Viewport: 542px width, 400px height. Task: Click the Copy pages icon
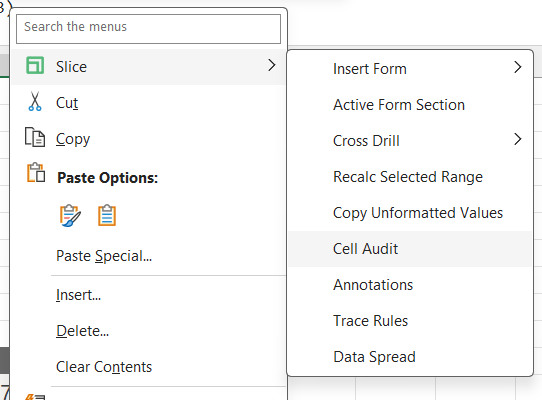click(35, 137)
